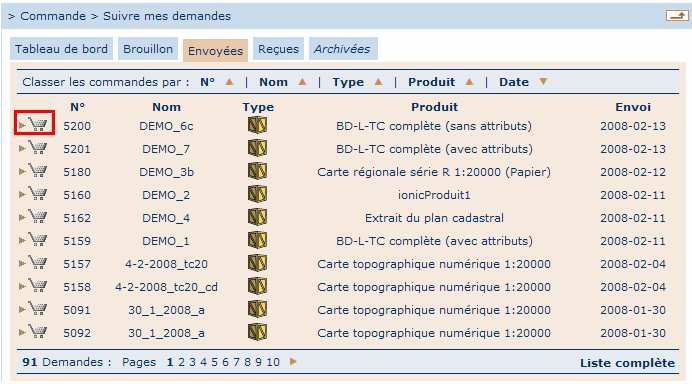The width and height of the screenshot is (692, 384).
Task: Go to next pages with orange arrow
Action: click(293, 362)
